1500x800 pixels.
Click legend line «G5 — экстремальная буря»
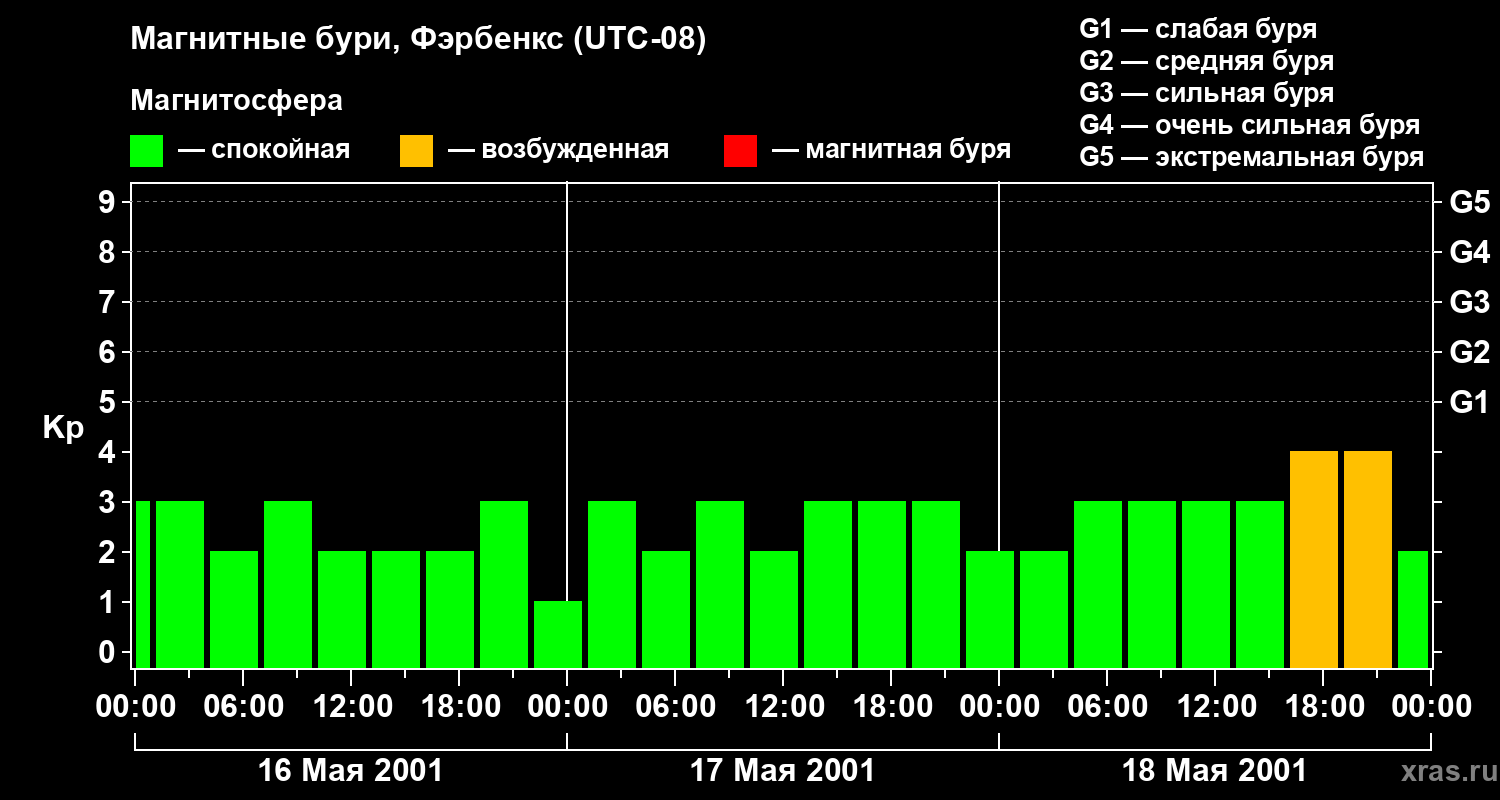click(1252, 157)
